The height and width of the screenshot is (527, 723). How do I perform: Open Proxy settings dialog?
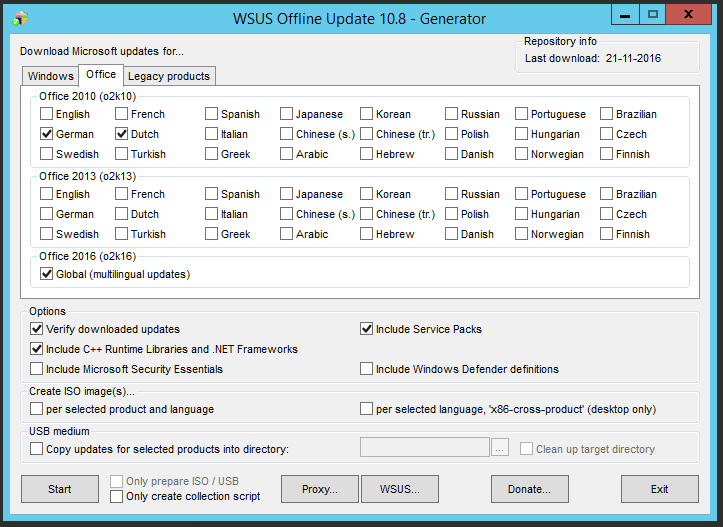point(319,489)
